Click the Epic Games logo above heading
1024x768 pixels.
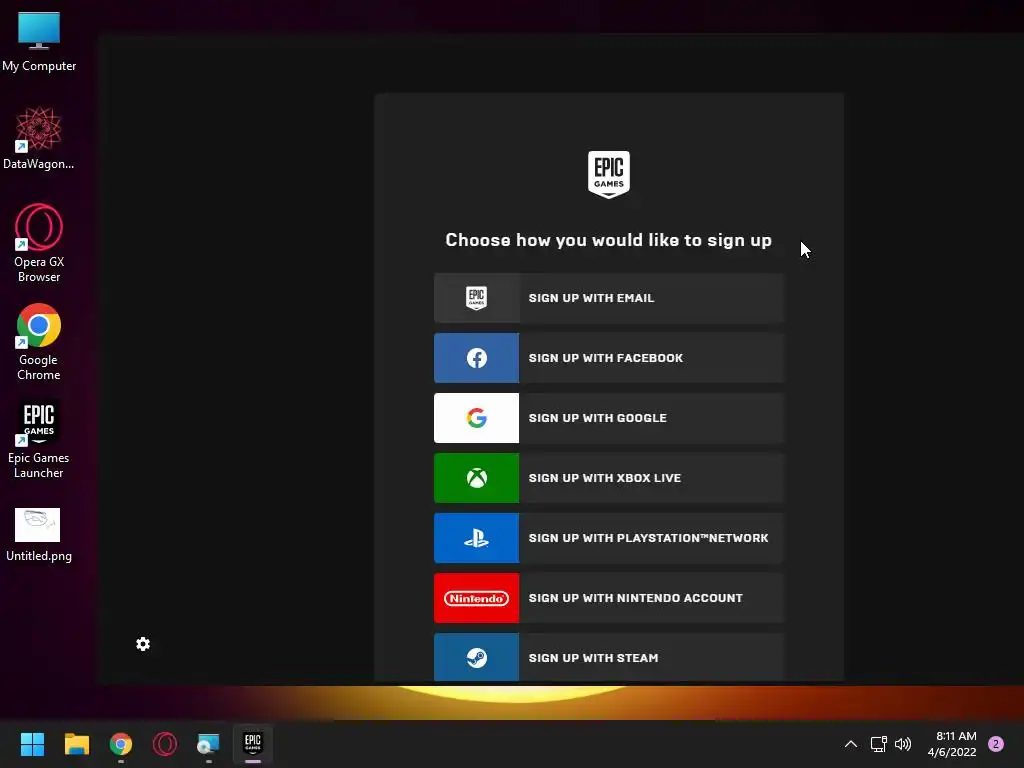coord(609,174)
